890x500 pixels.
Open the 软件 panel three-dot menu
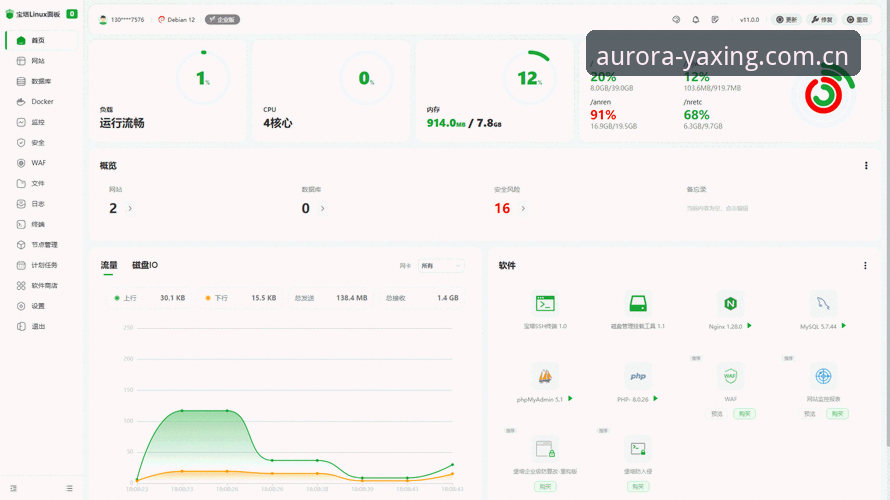(x=865, y=265)
